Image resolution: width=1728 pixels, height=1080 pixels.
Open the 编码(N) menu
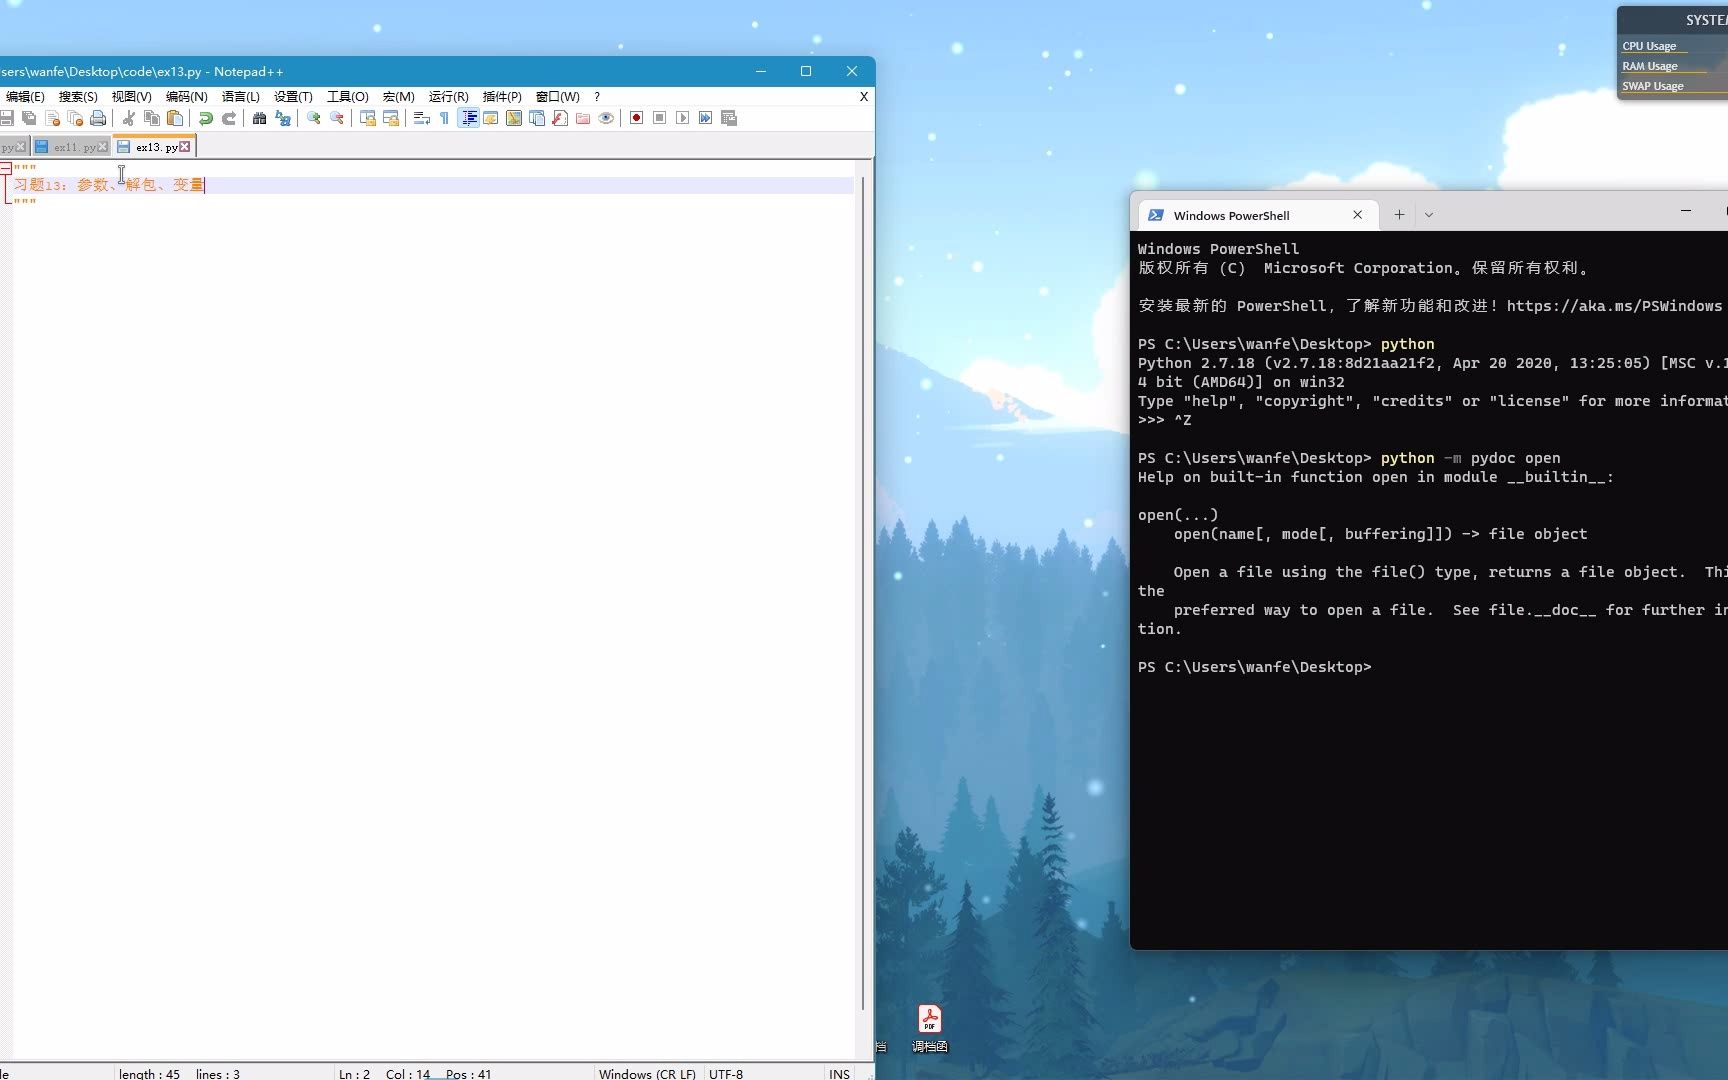(186, 97)
